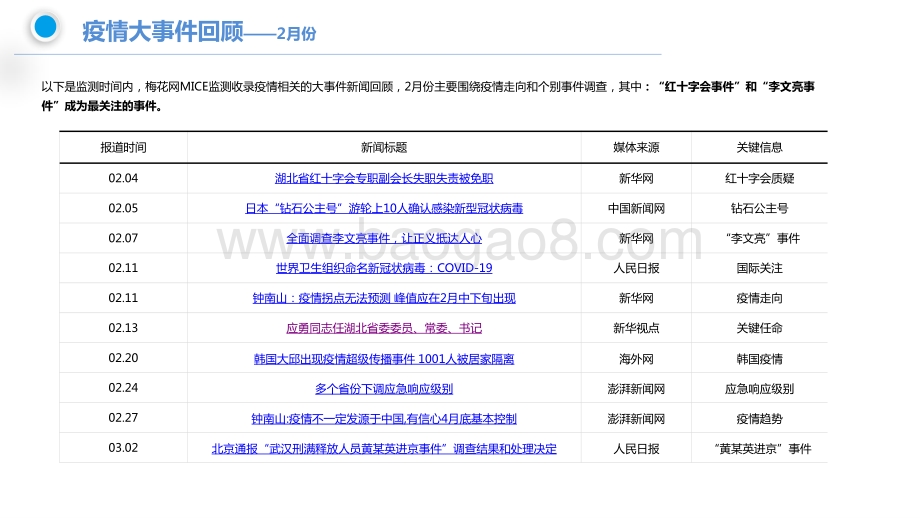The image size is (920, 518).
Task: Click 人民日报 in the COVID-19 row
Action: click(x=636, y=268)
